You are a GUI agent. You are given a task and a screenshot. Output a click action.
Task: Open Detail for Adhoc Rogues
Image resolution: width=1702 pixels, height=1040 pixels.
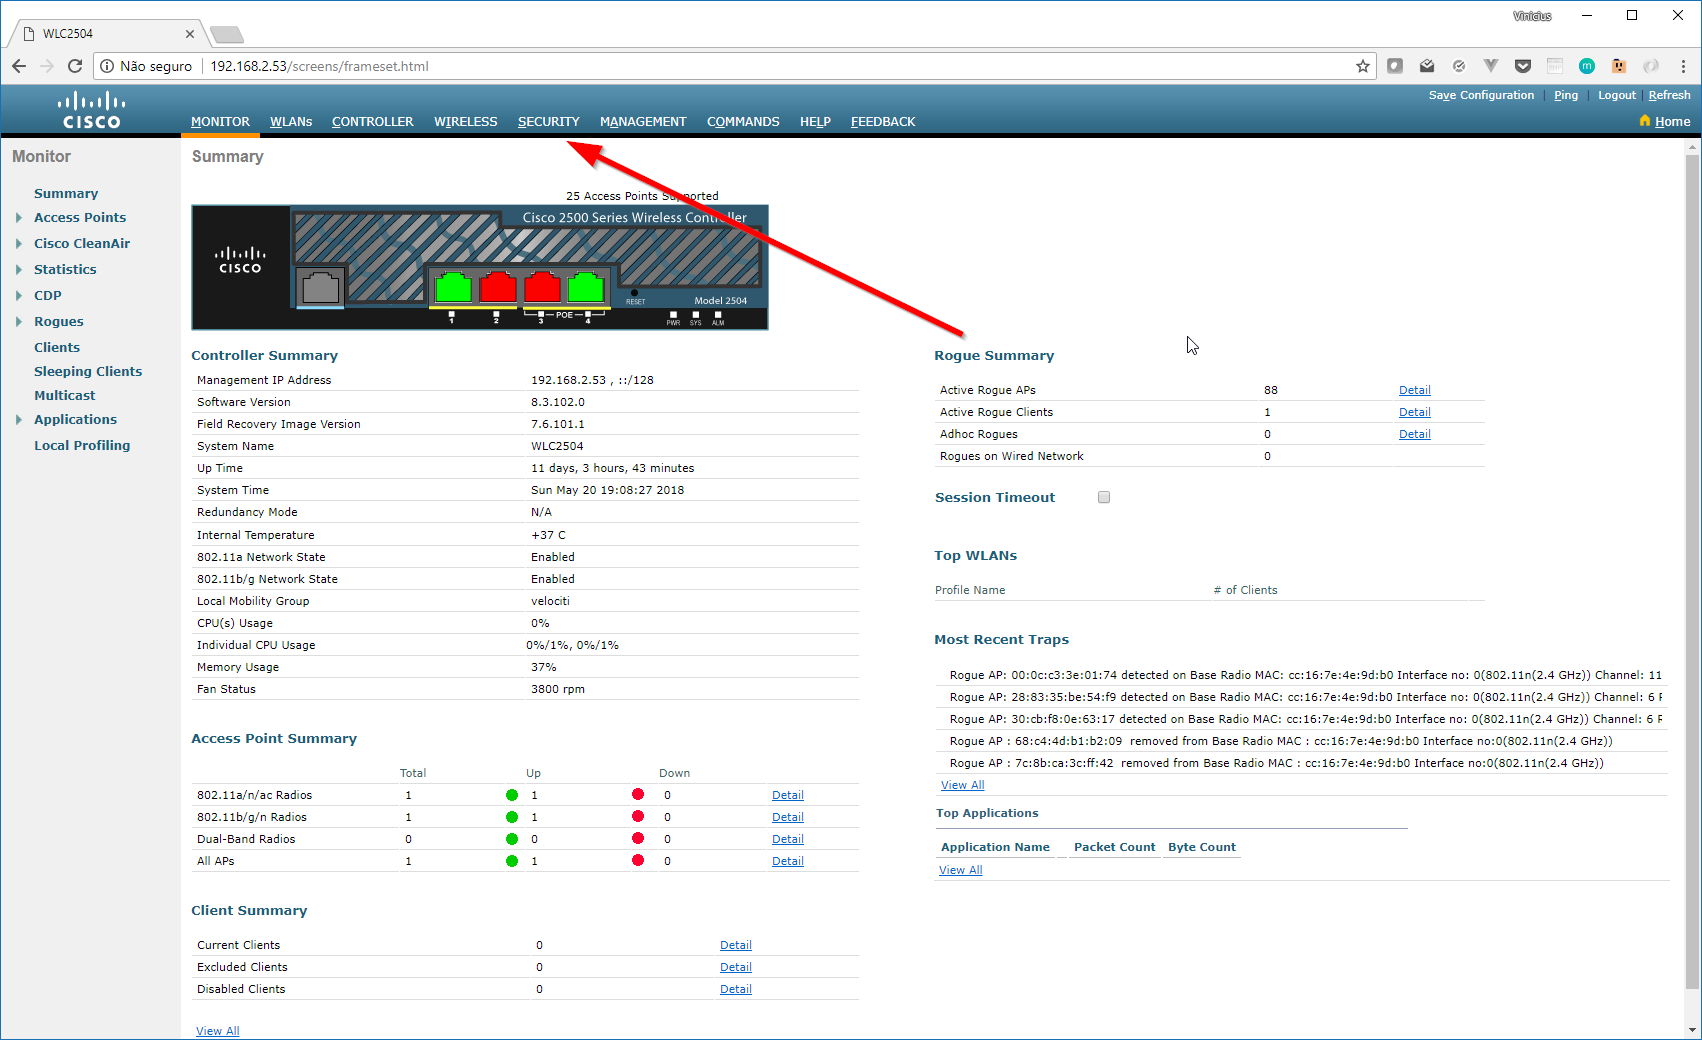pos(1414,434)
